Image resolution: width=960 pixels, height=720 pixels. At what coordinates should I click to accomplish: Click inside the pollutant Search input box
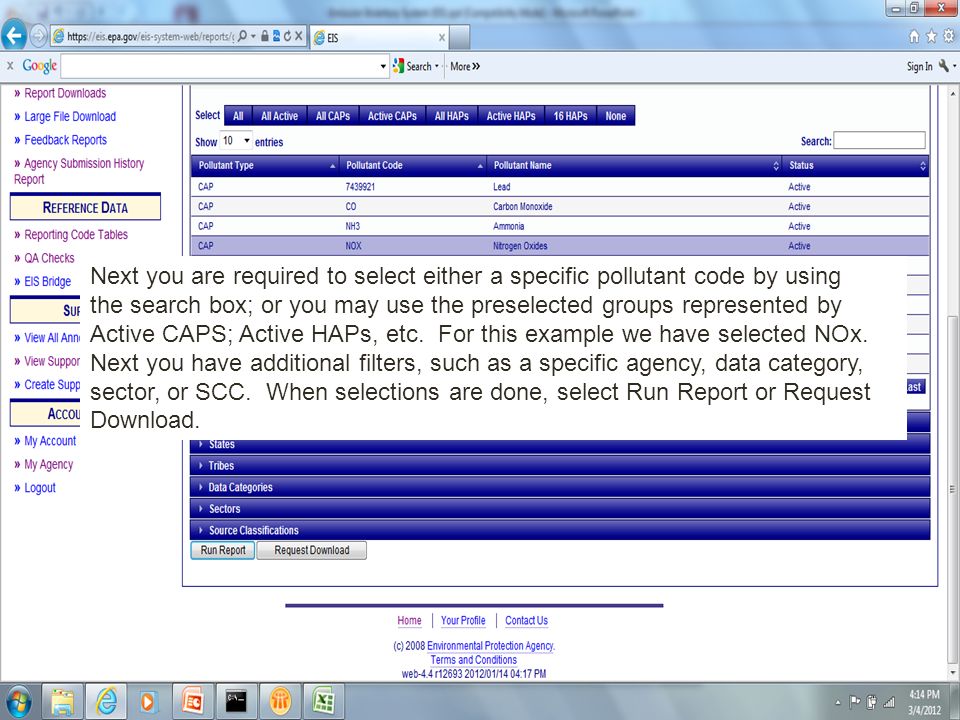pyautogui.click(x=879, y=140)
